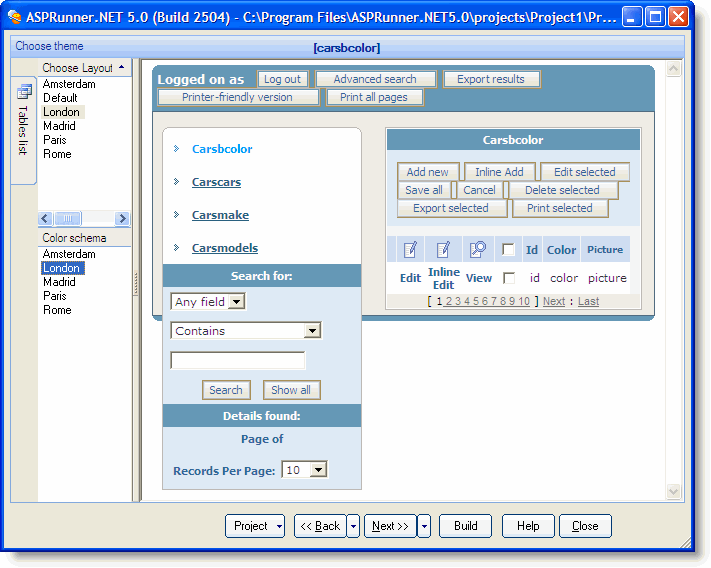This screenshot has width=711, height=568.
Task: Click the arrow bullet beside Carsbcolor
Action: tap(176, 149)
